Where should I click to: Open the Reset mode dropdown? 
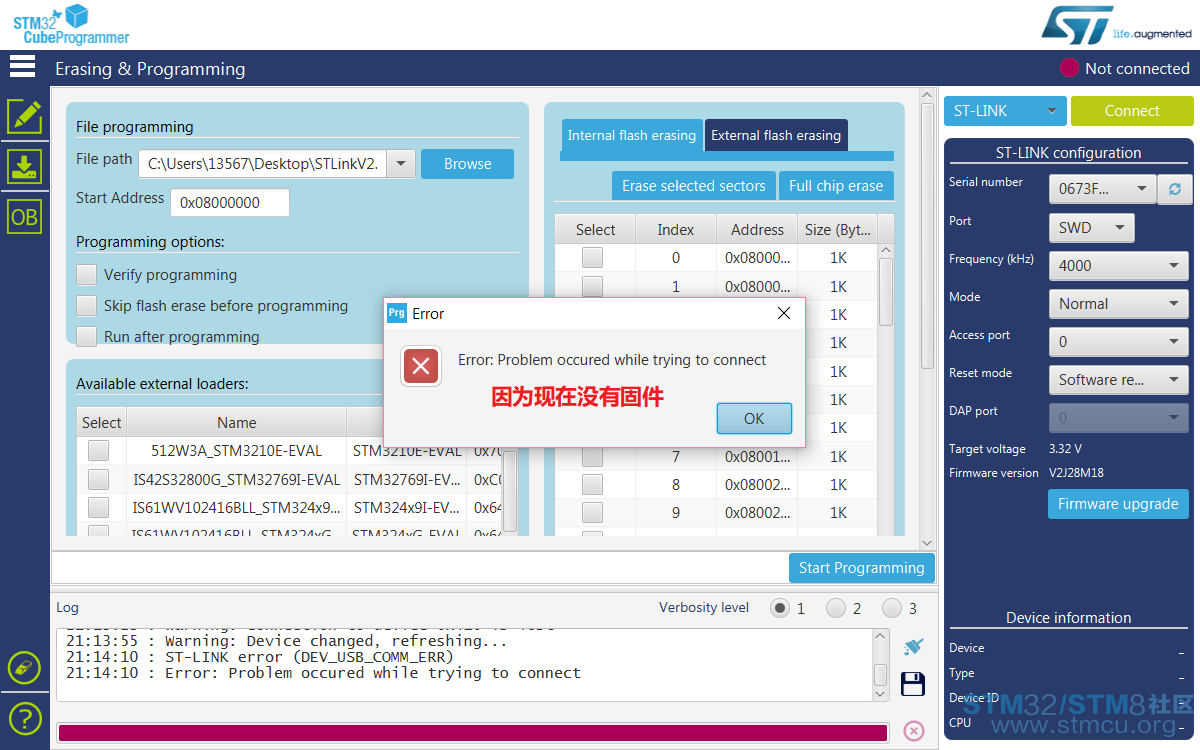(x=1118, y=380)
